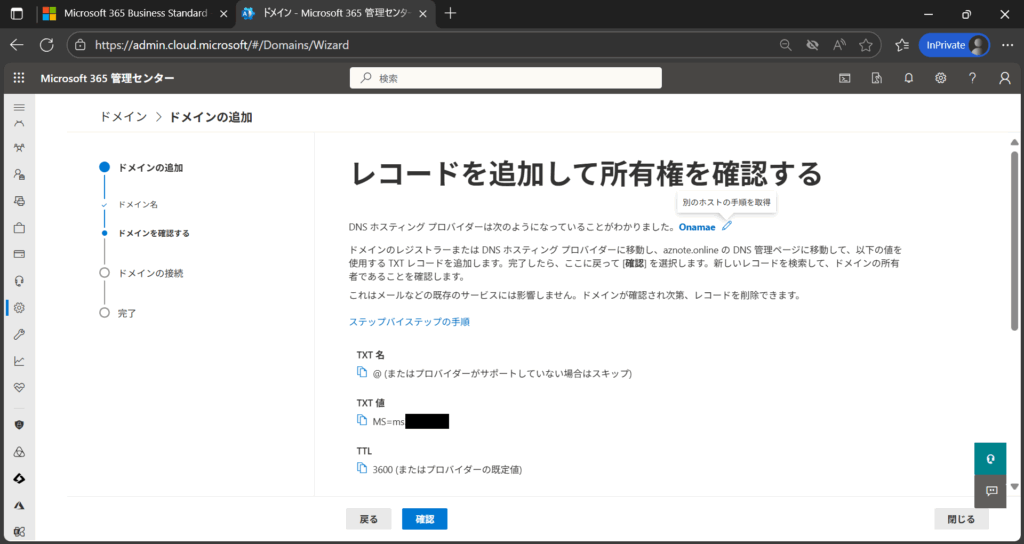The height and width of the screenshot is (544, 1024).
Task: Click the header settings gear icon
Action: pyautogui.click(x=940, y=78)
